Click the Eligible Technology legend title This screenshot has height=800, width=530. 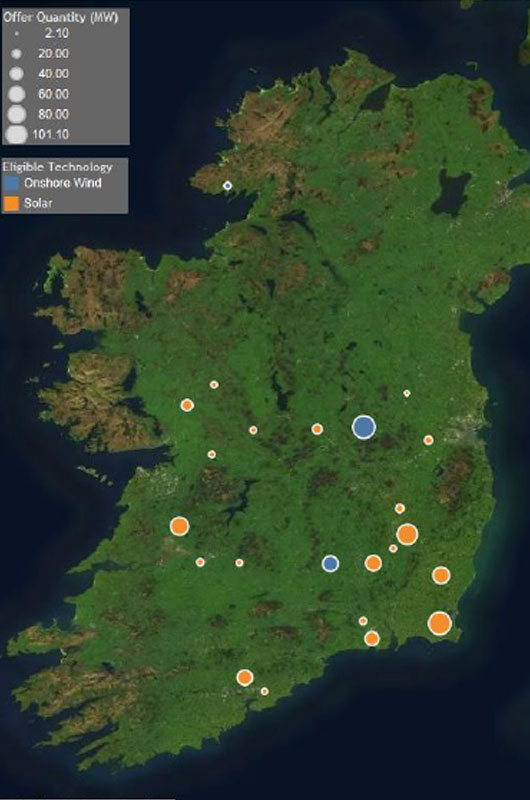coord(58,167)
